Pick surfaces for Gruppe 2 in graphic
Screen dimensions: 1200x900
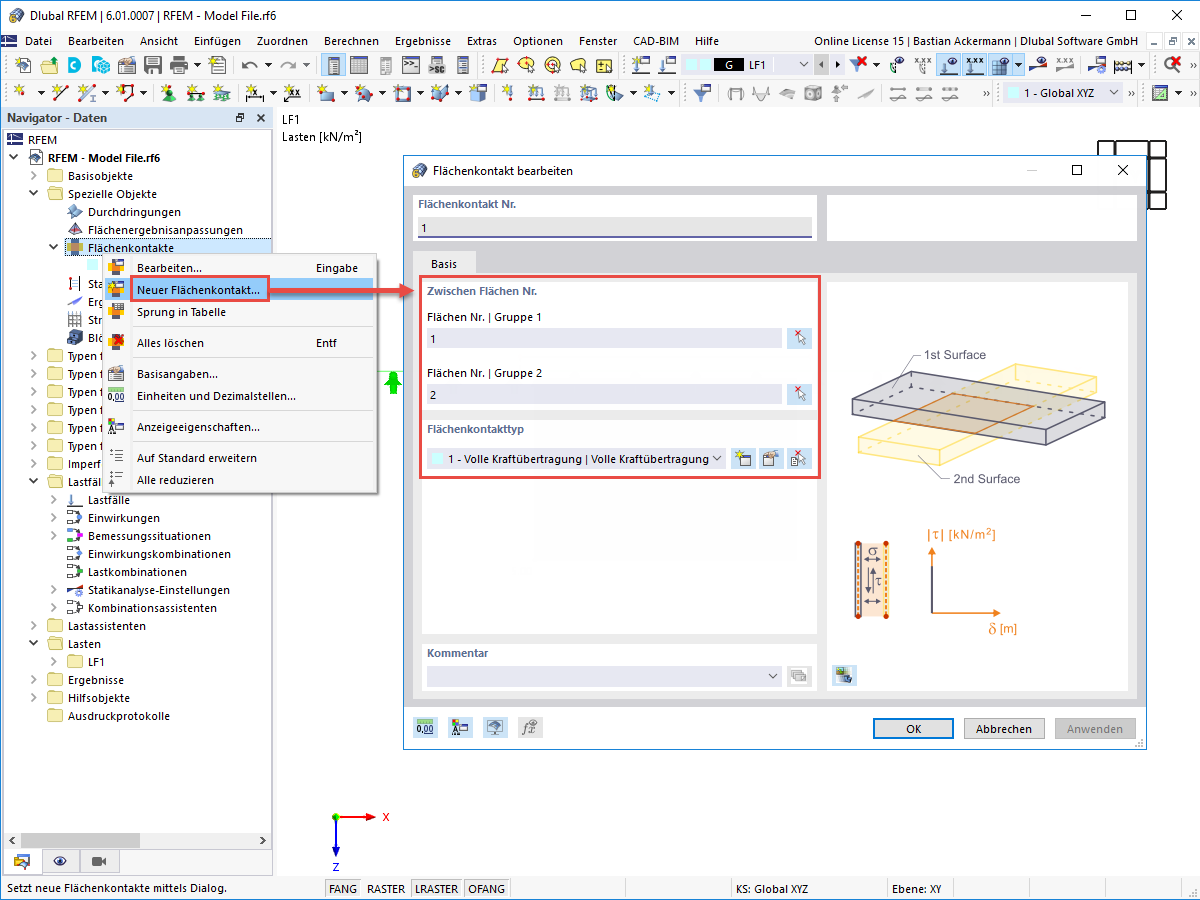799,394
